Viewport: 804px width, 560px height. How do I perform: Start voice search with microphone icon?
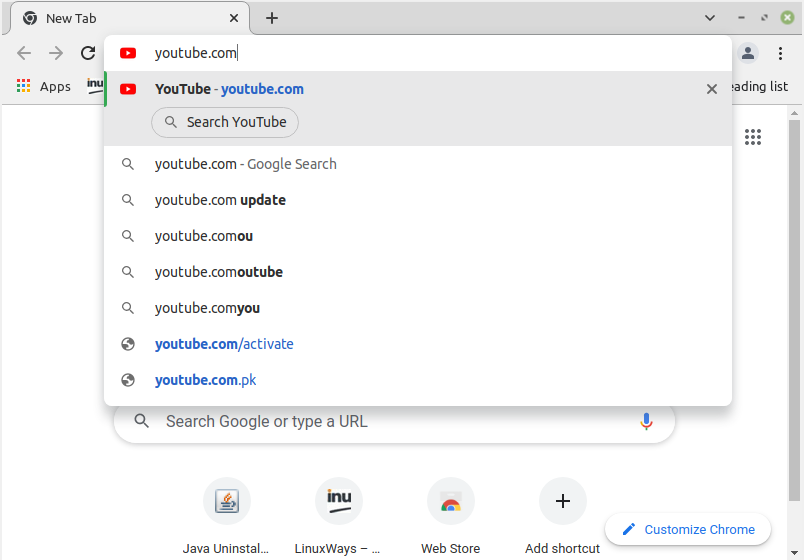[646, 422]
